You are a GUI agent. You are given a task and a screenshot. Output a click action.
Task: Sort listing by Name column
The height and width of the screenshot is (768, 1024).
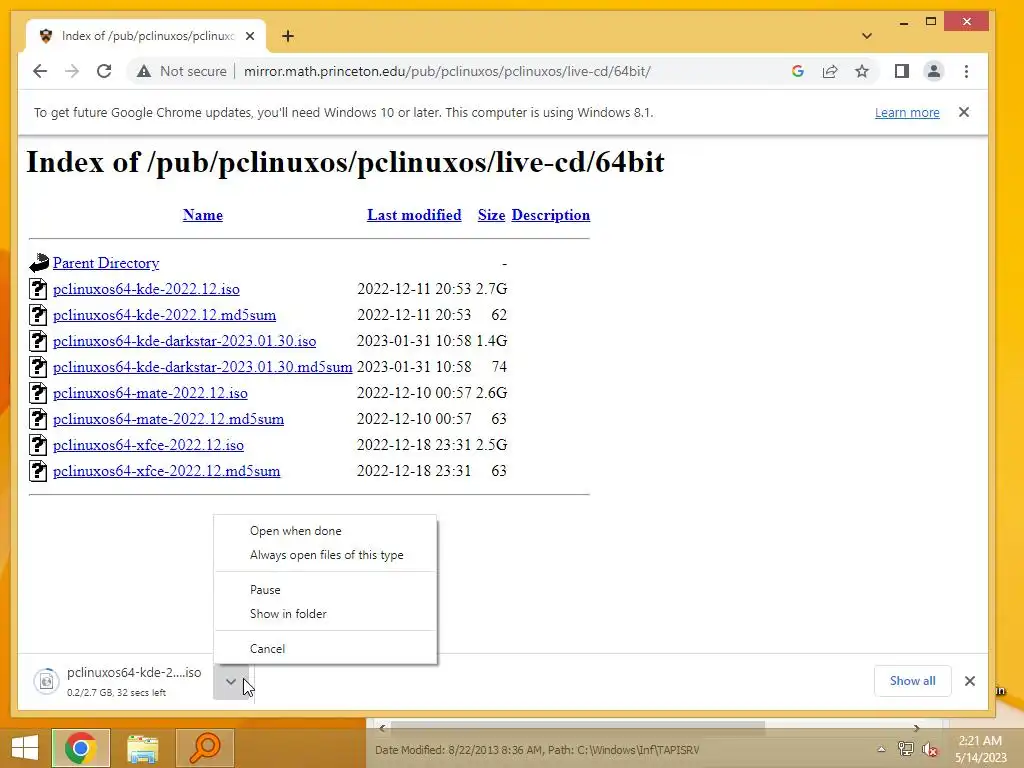tap(202, 215)
